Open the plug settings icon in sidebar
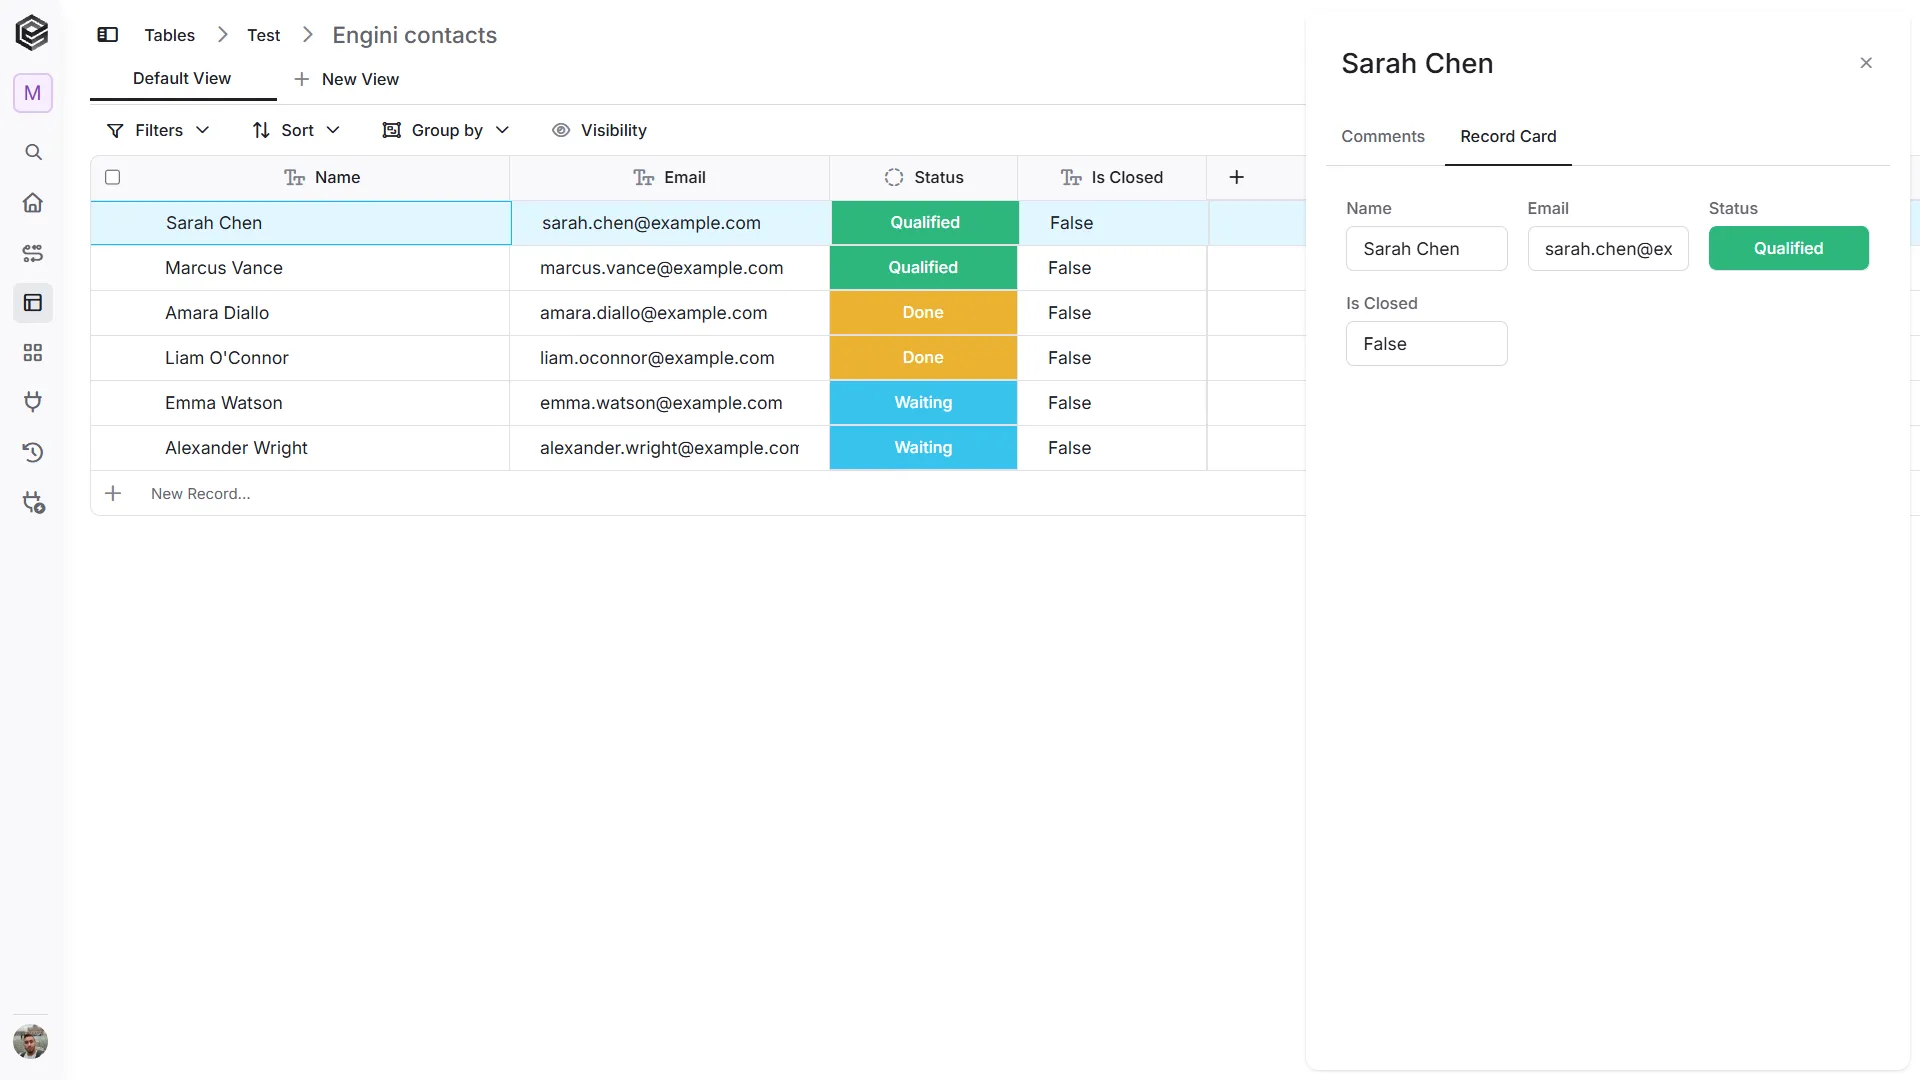1920x1080 pixels. coord(33,503)
